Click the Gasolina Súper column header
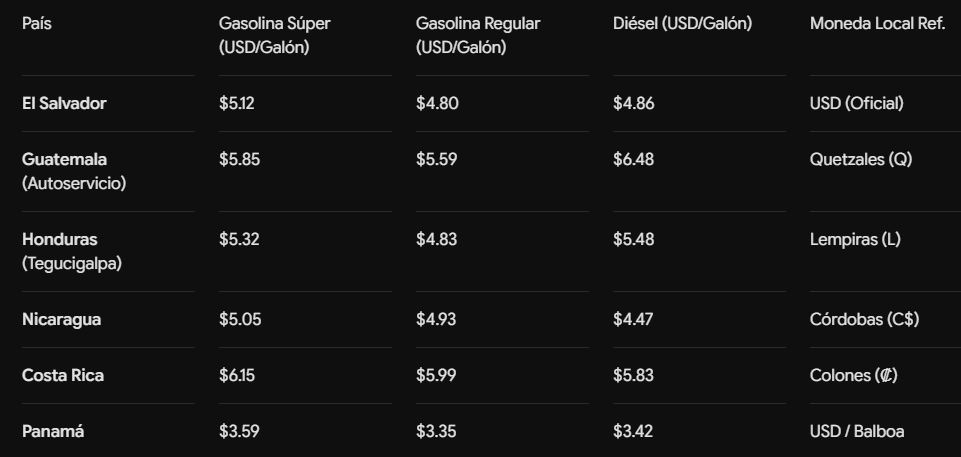961x457 pixels. (275, 36)
